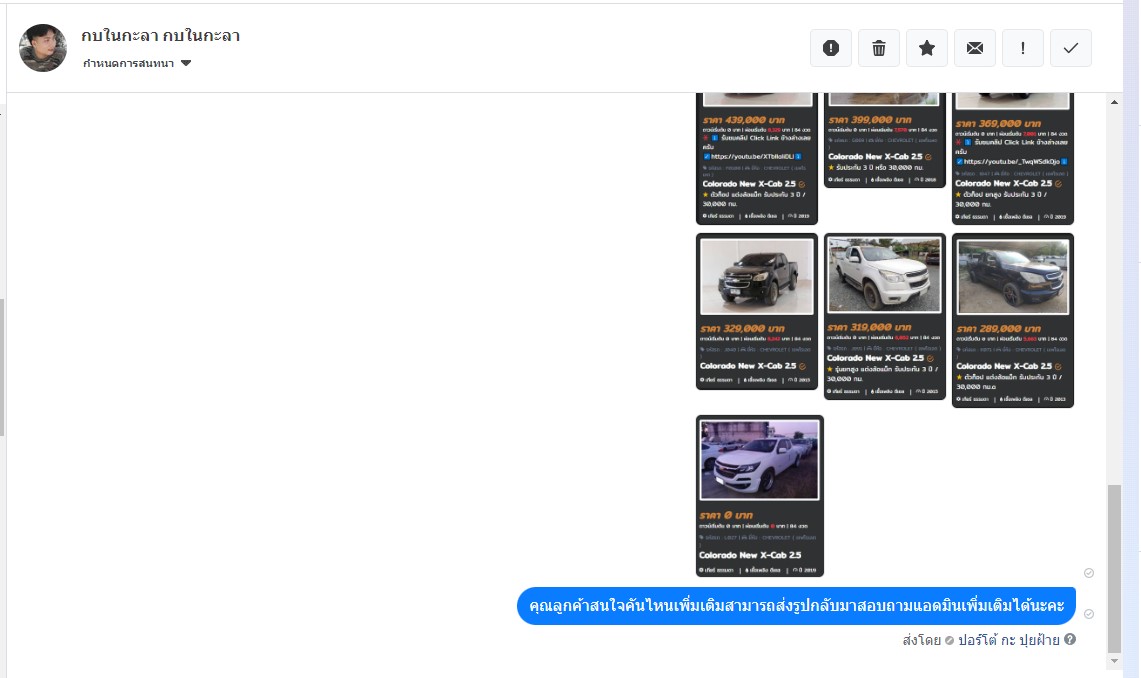Click the blue message bubble about คุณลูกค้าสนใจ
This screenshot has width=1141, height=678.
796,606
